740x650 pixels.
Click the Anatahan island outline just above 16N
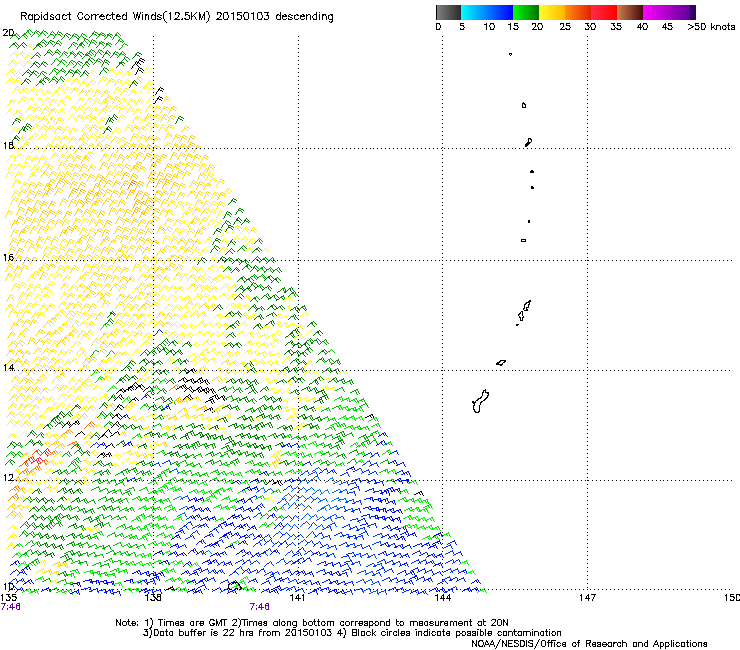point(523,240)
